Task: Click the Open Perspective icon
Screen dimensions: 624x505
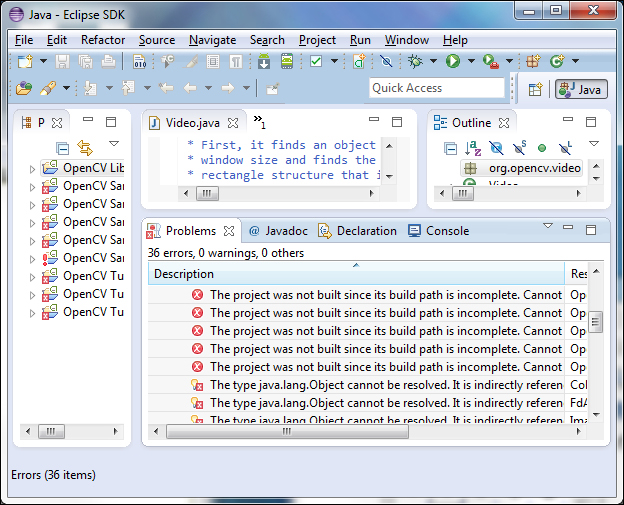Action: [x=535, y=89]
